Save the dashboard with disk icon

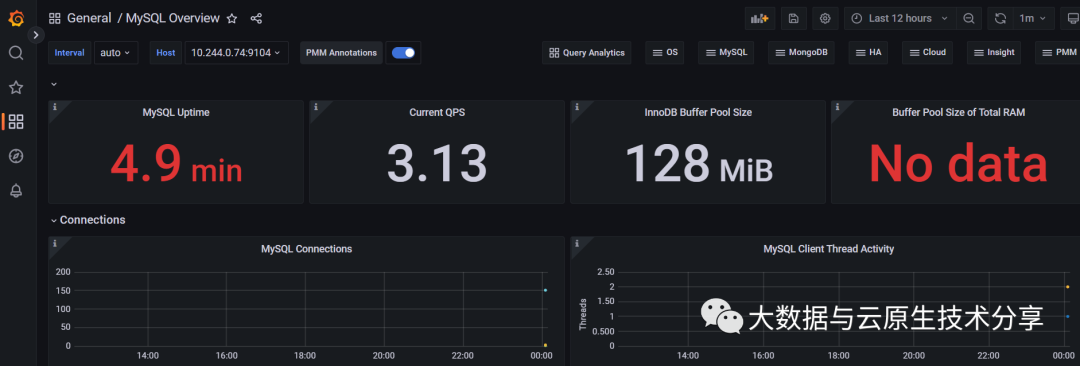pos(793,19)
